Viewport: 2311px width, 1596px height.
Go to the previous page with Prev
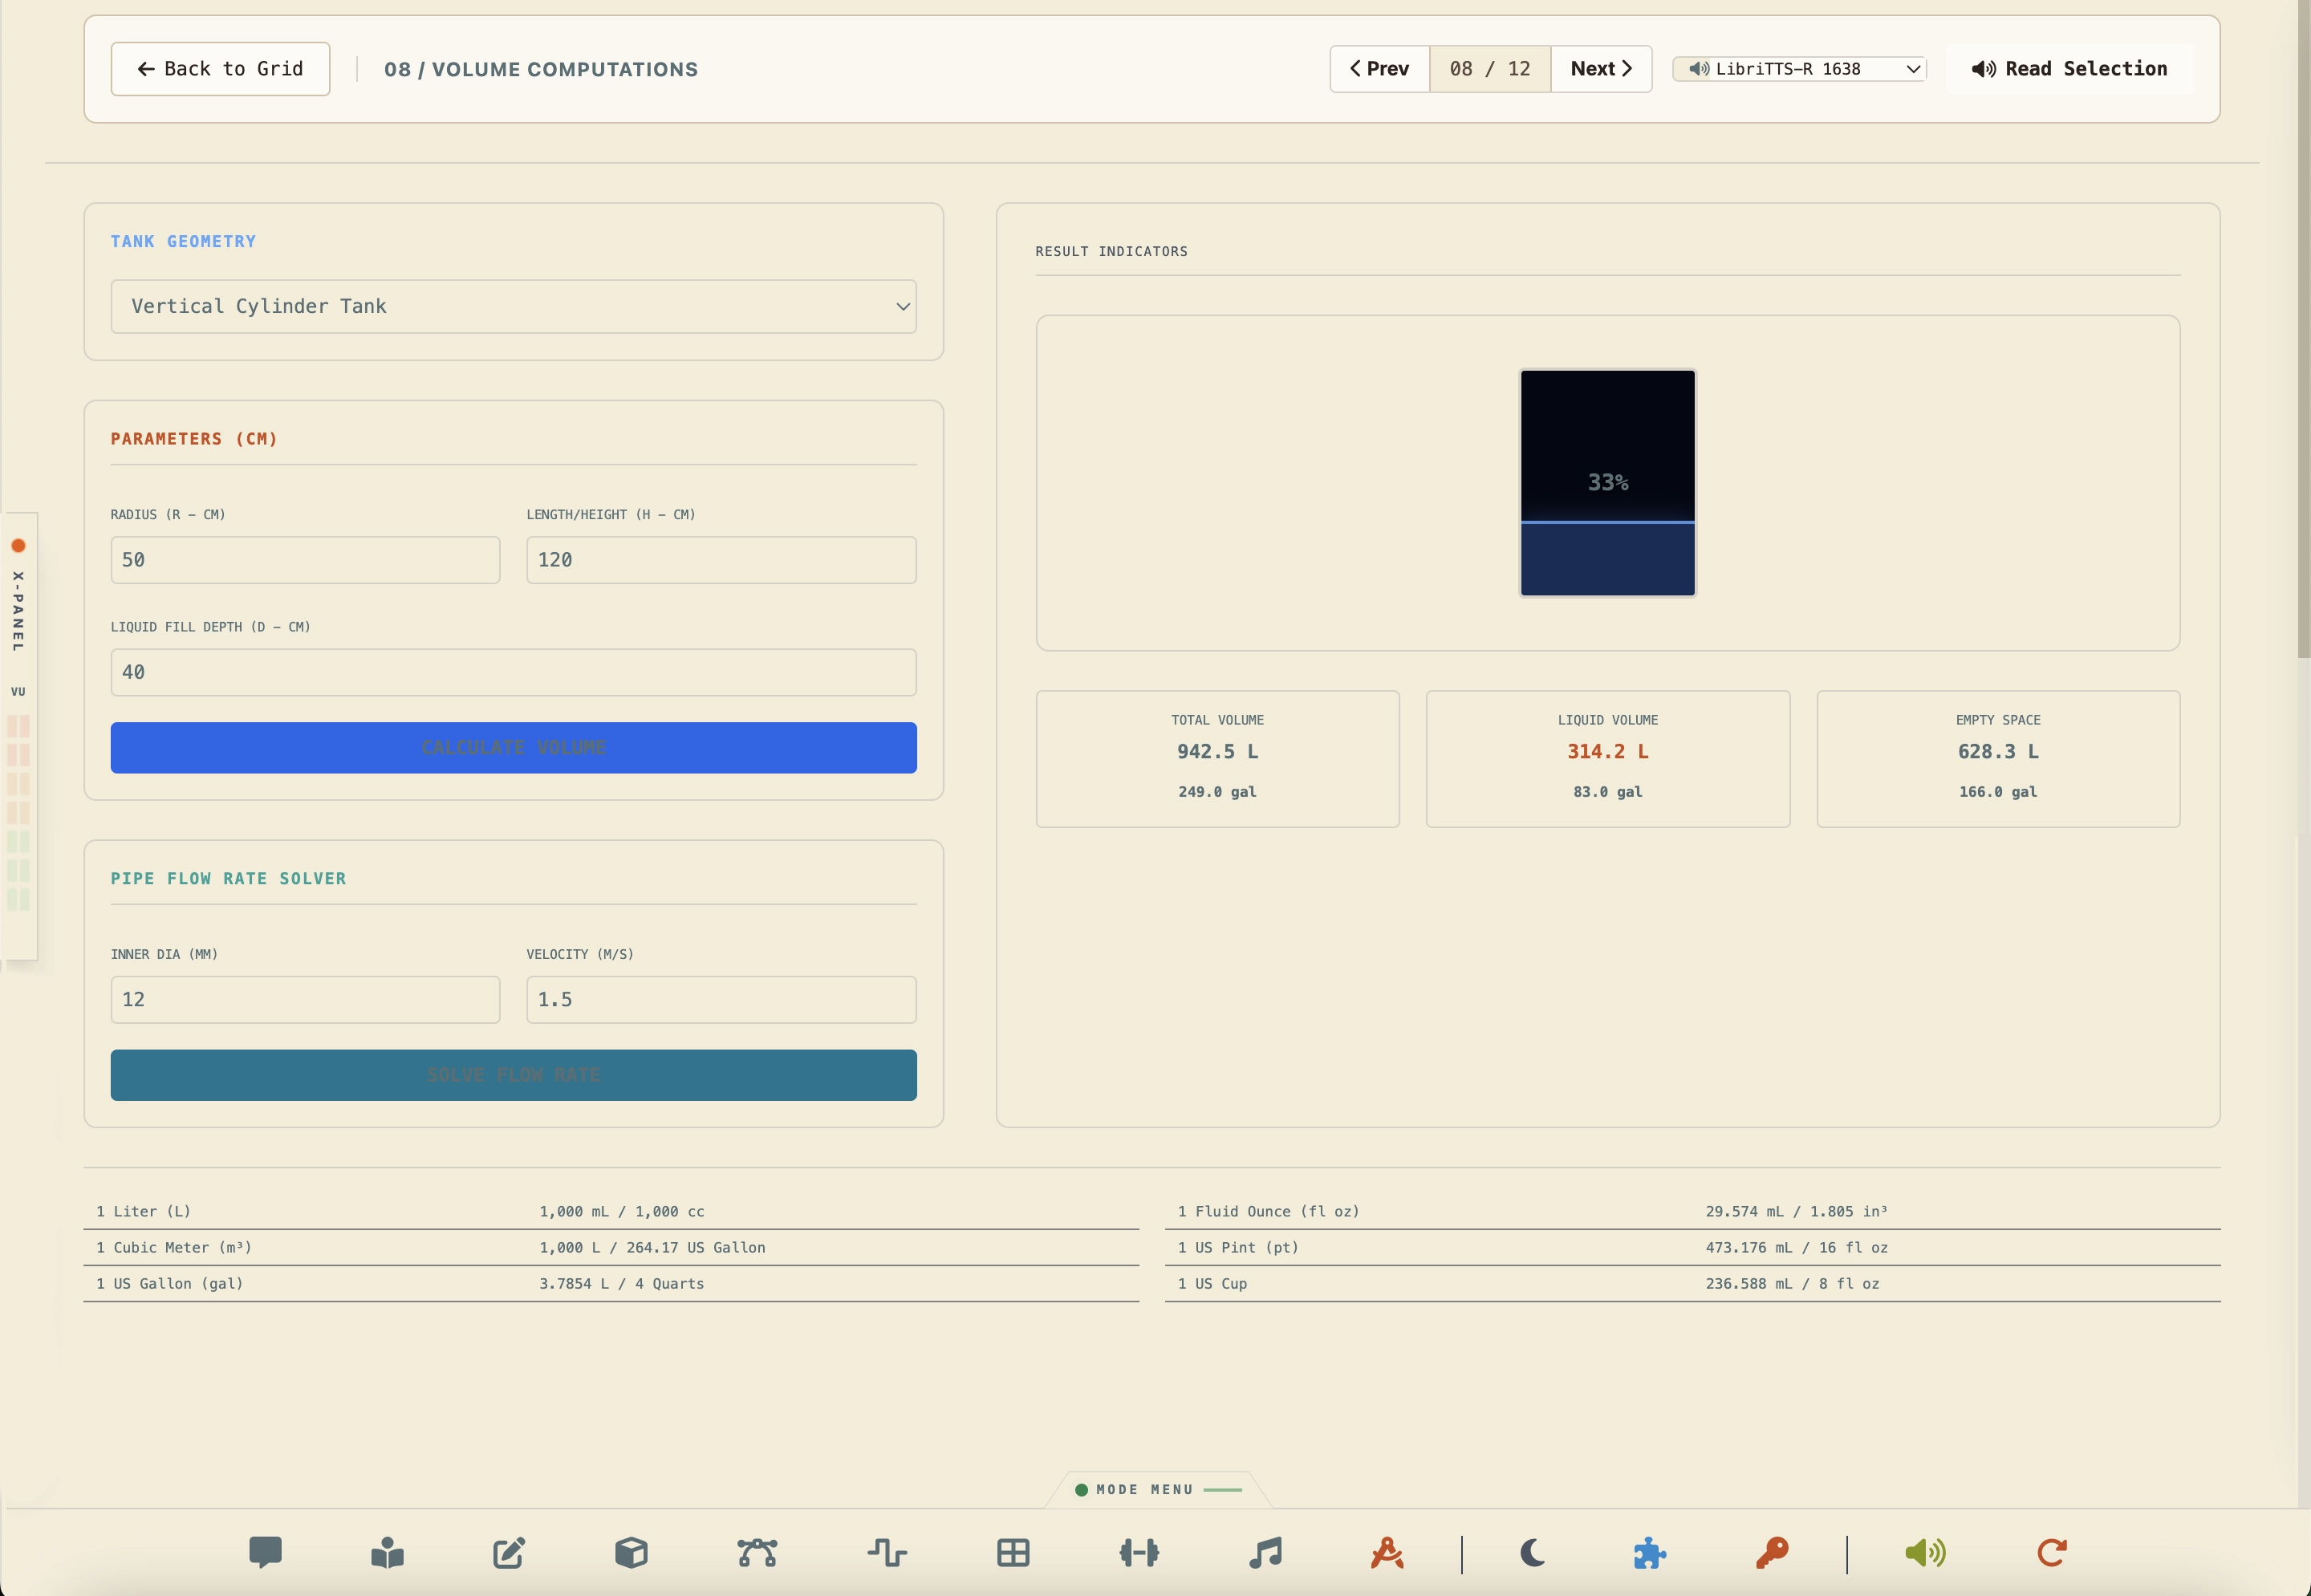(x=1380, y=69)
